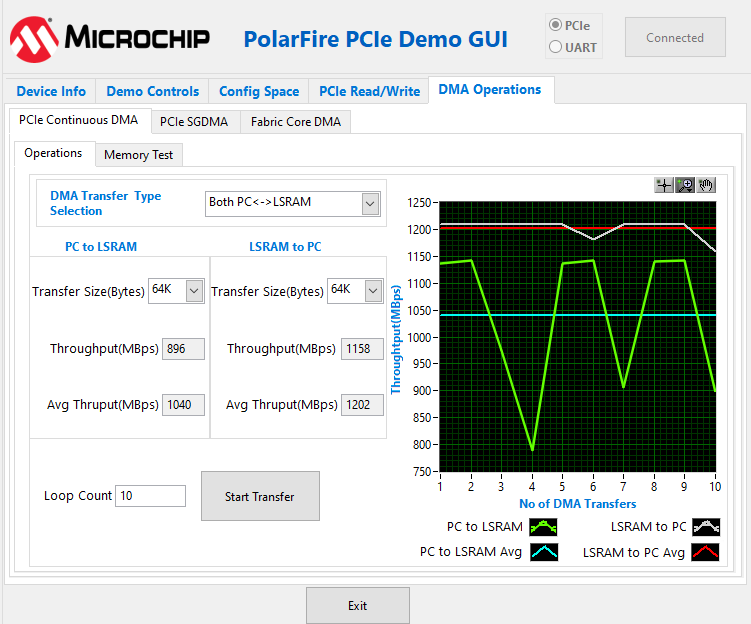The height and width of the screenshot is (624, 751).
Task: Select the PCIe radio button
Action: (x=556, y=25)
